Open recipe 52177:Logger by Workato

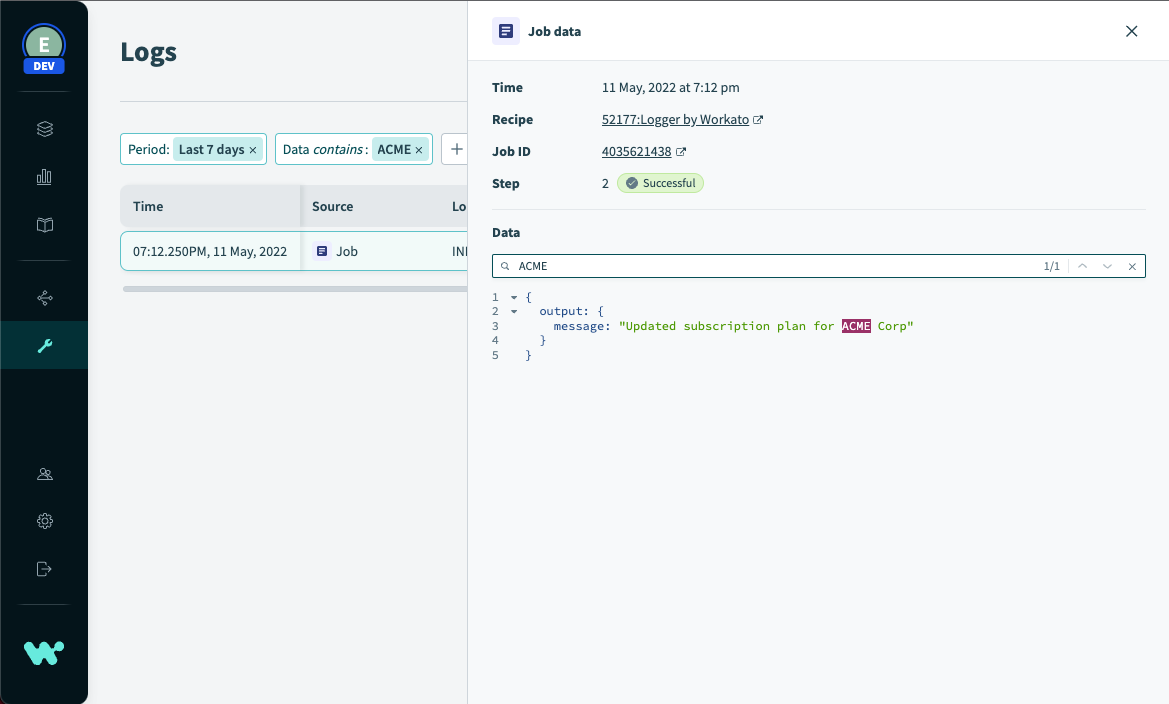[676, 119]
